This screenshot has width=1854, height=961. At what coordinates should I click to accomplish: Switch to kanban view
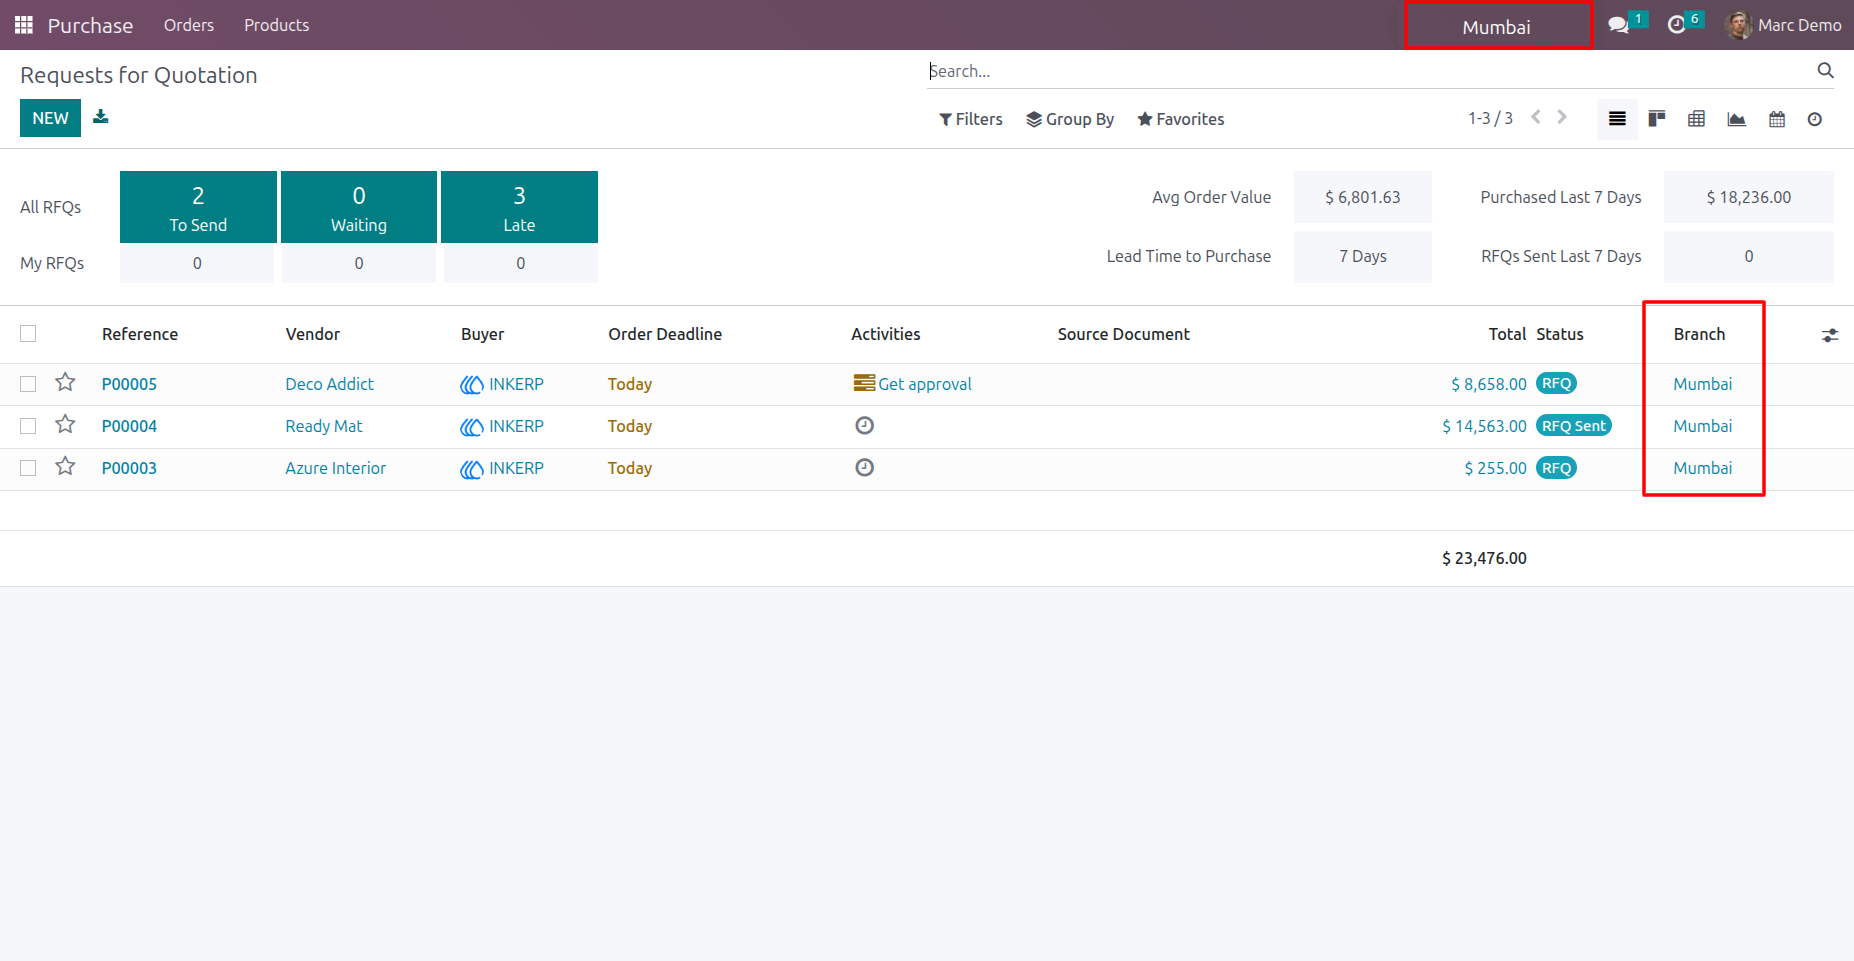coord(1657,119)
